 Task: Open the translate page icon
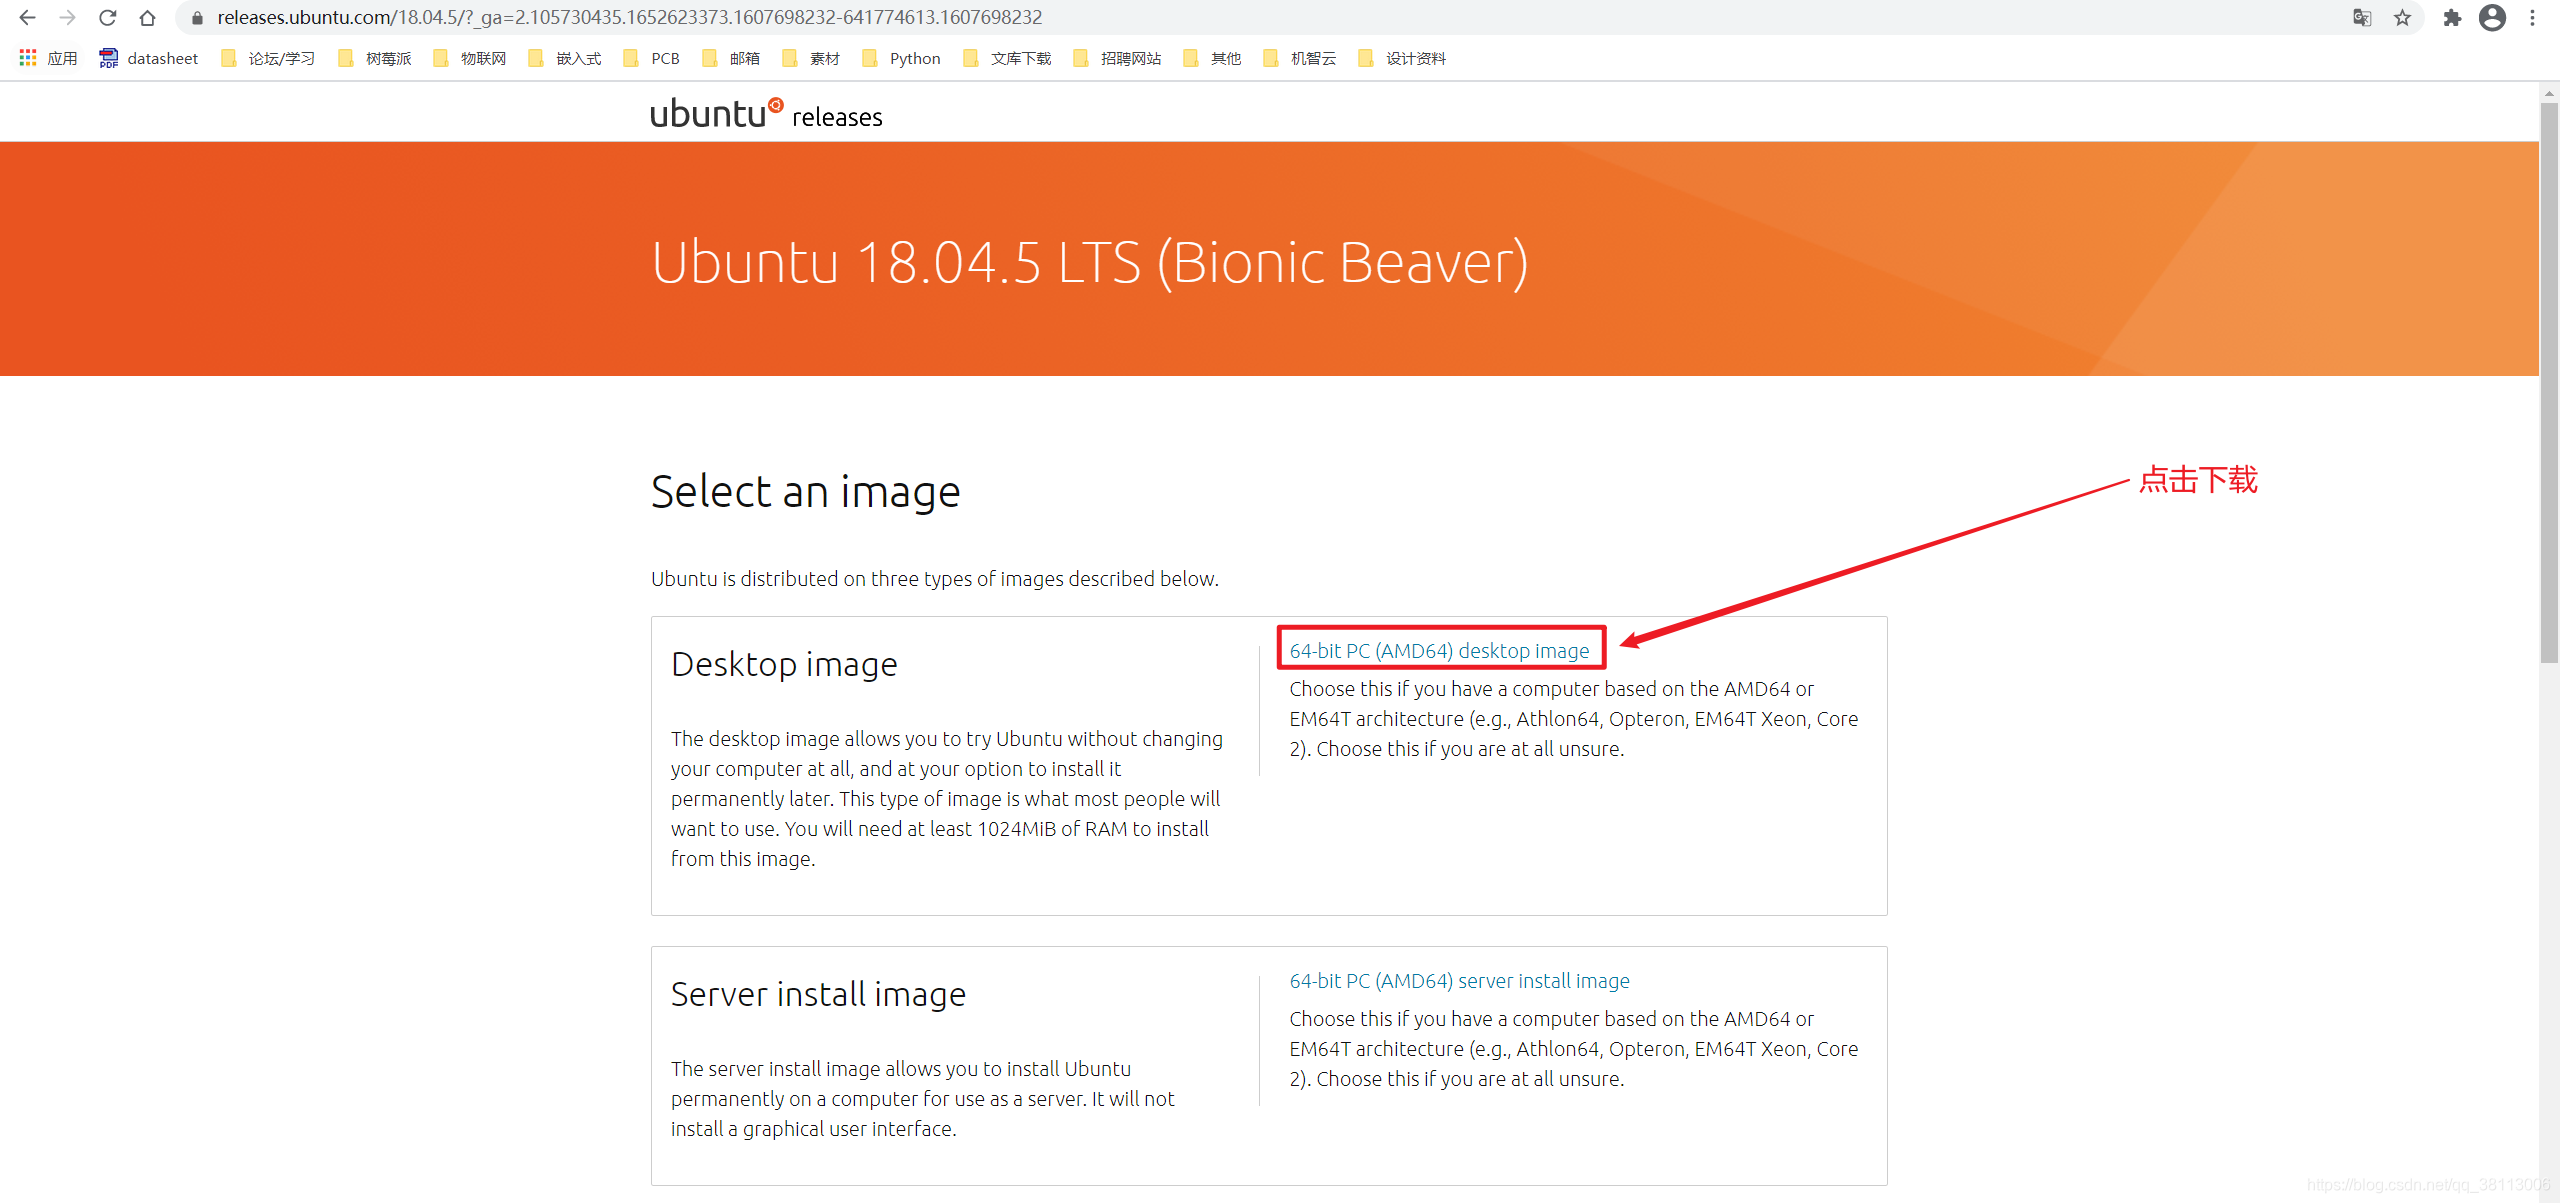coord(2362,17)
